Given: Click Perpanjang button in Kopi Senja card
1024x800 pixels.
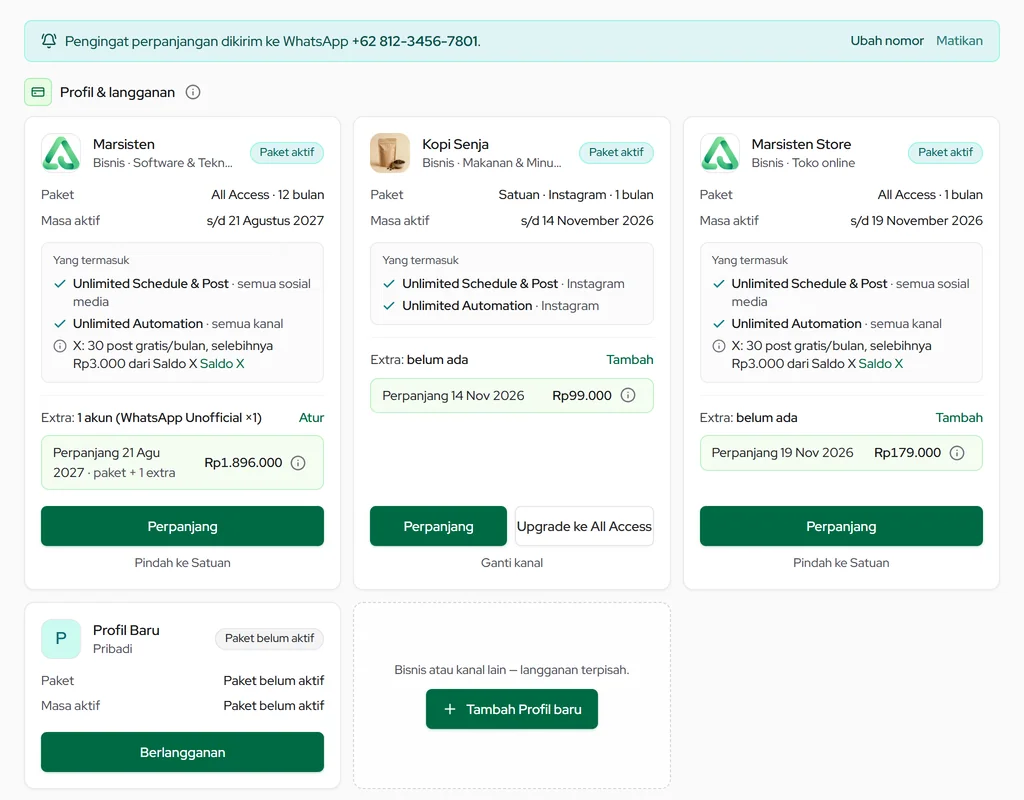Looking at the screenshot, I should tap(438, 526).
